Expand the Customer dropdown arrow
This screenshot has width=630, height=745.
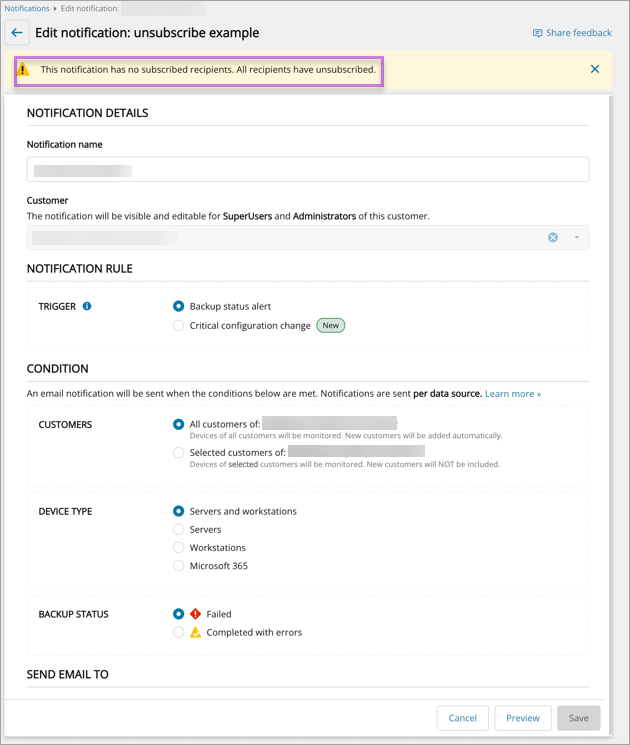point(577,237)
